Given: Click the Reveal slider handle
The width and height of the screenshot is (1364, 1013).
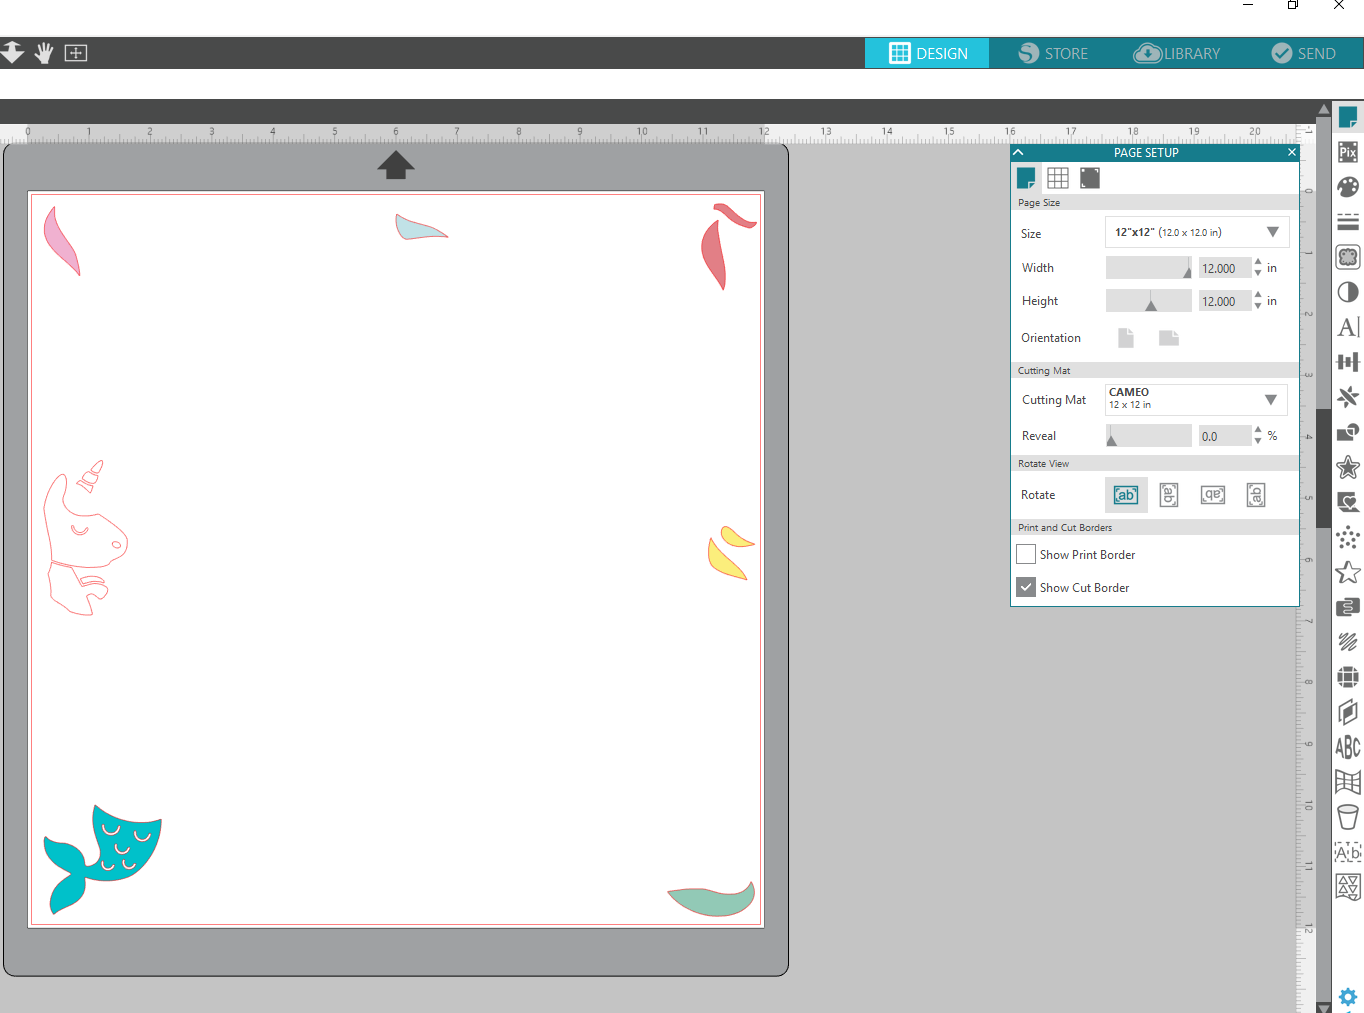Looking at the screenshot, I should point(1111,439).
